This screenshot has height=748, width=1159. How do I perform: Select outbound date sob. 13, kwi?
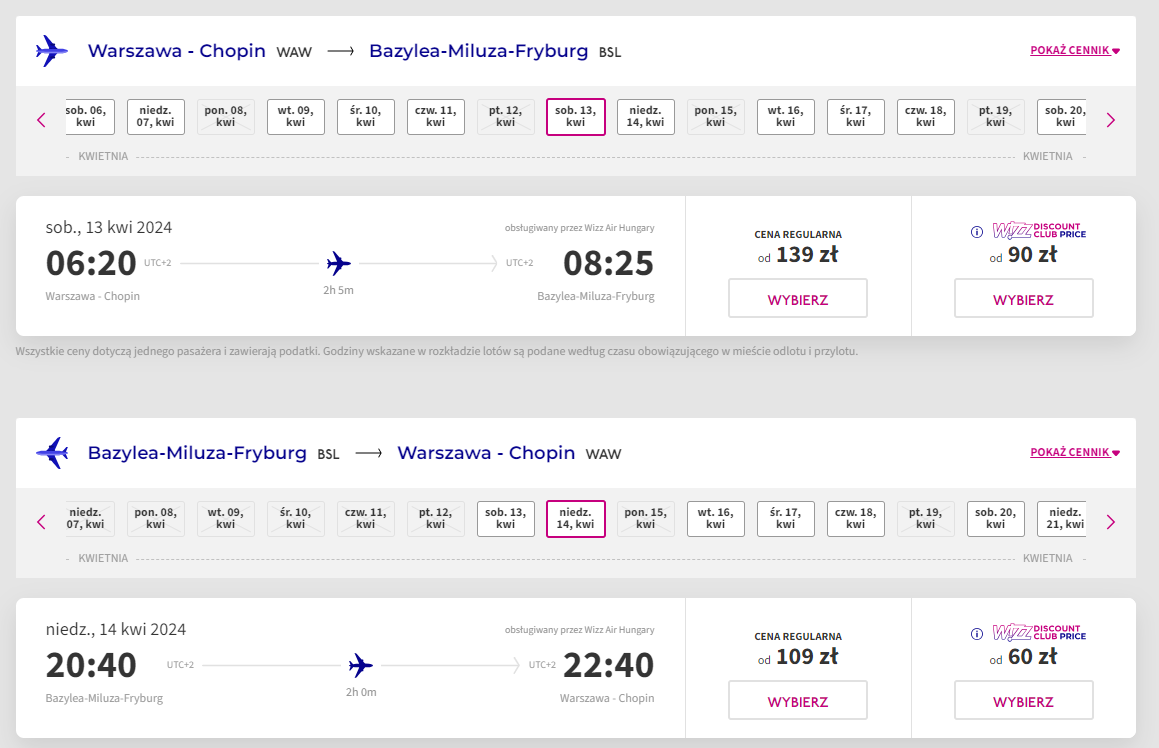576,117
